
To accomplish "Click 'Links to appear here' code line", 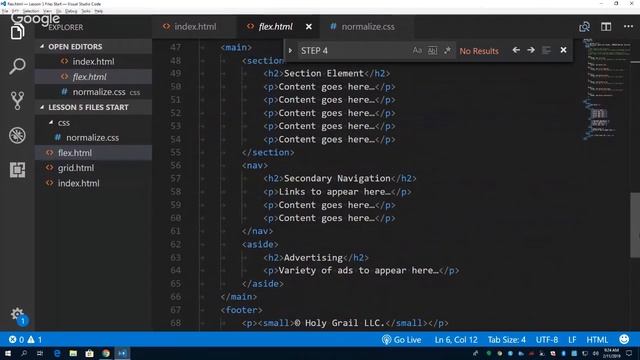I will pos(337,192).
